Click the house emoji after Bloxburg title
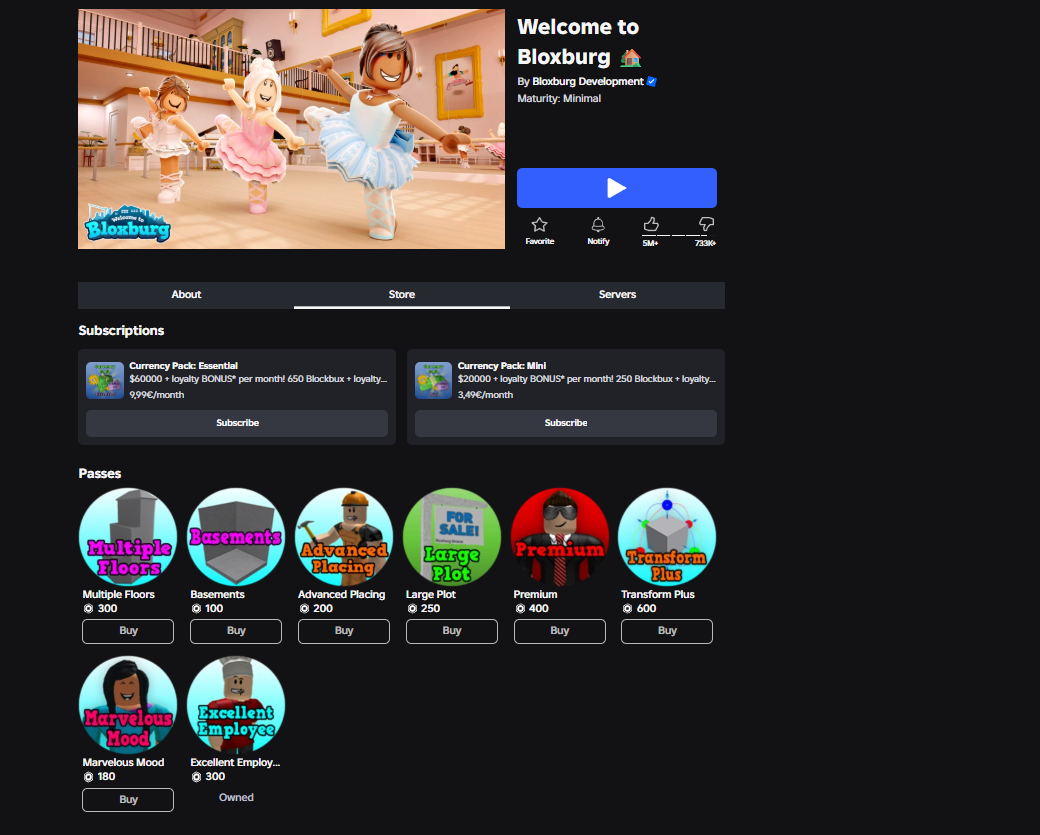 pos(631,58)
